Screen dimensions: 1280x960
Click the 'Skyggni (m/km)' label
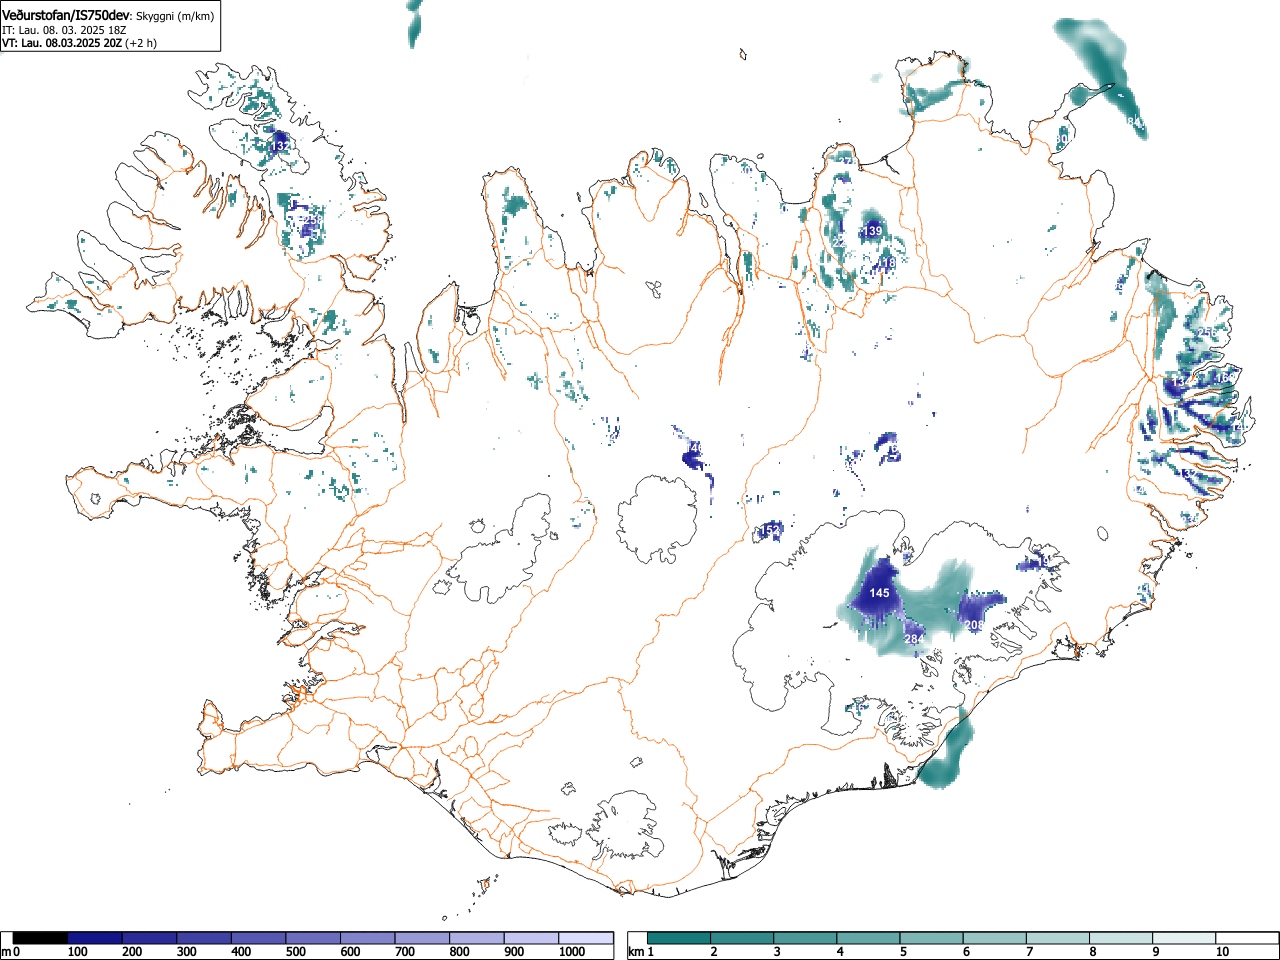pyautogui.click(x=175, y=15)
